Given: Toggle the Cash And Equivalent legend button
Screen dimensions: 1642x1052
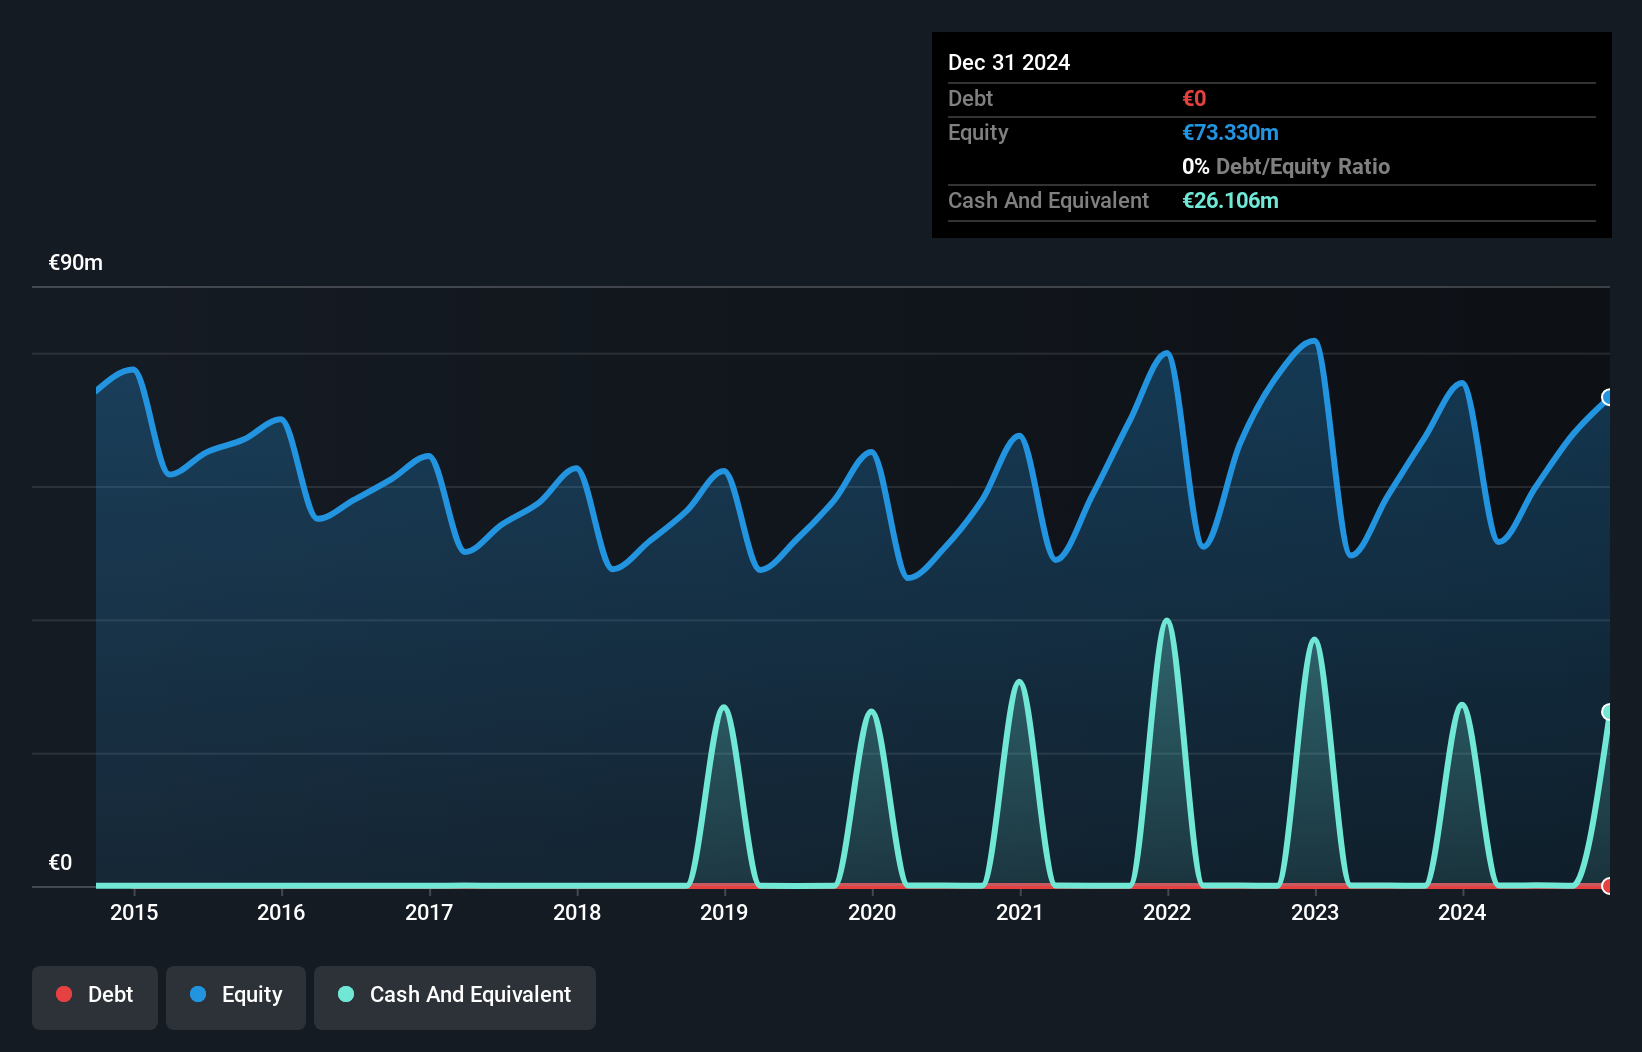Looking at the screenshot, I should click(x=455, y=997).
